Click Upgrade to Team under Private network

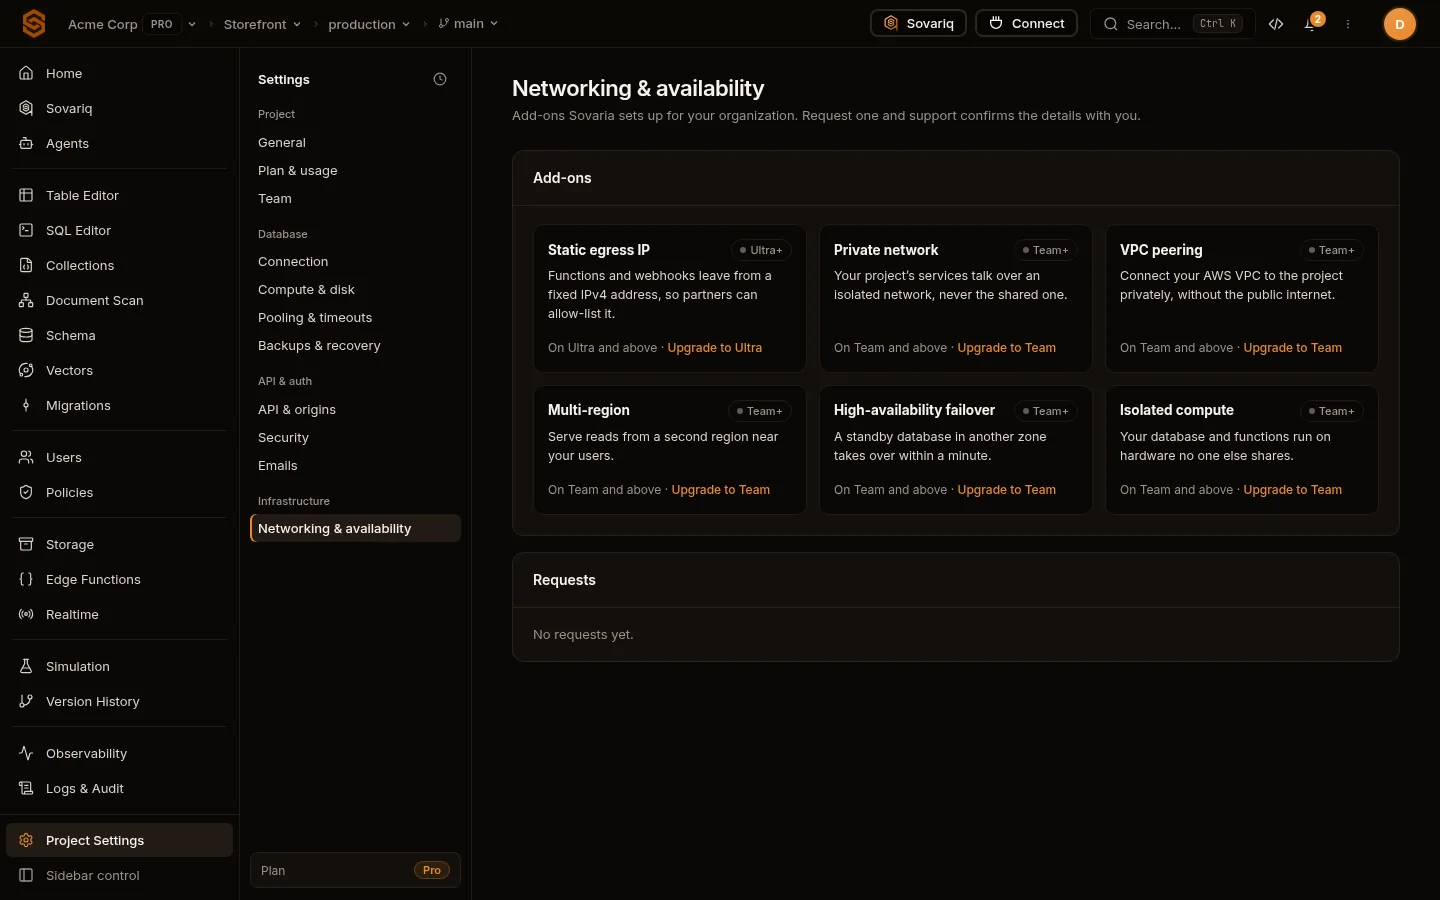[x=1007, y=348]
